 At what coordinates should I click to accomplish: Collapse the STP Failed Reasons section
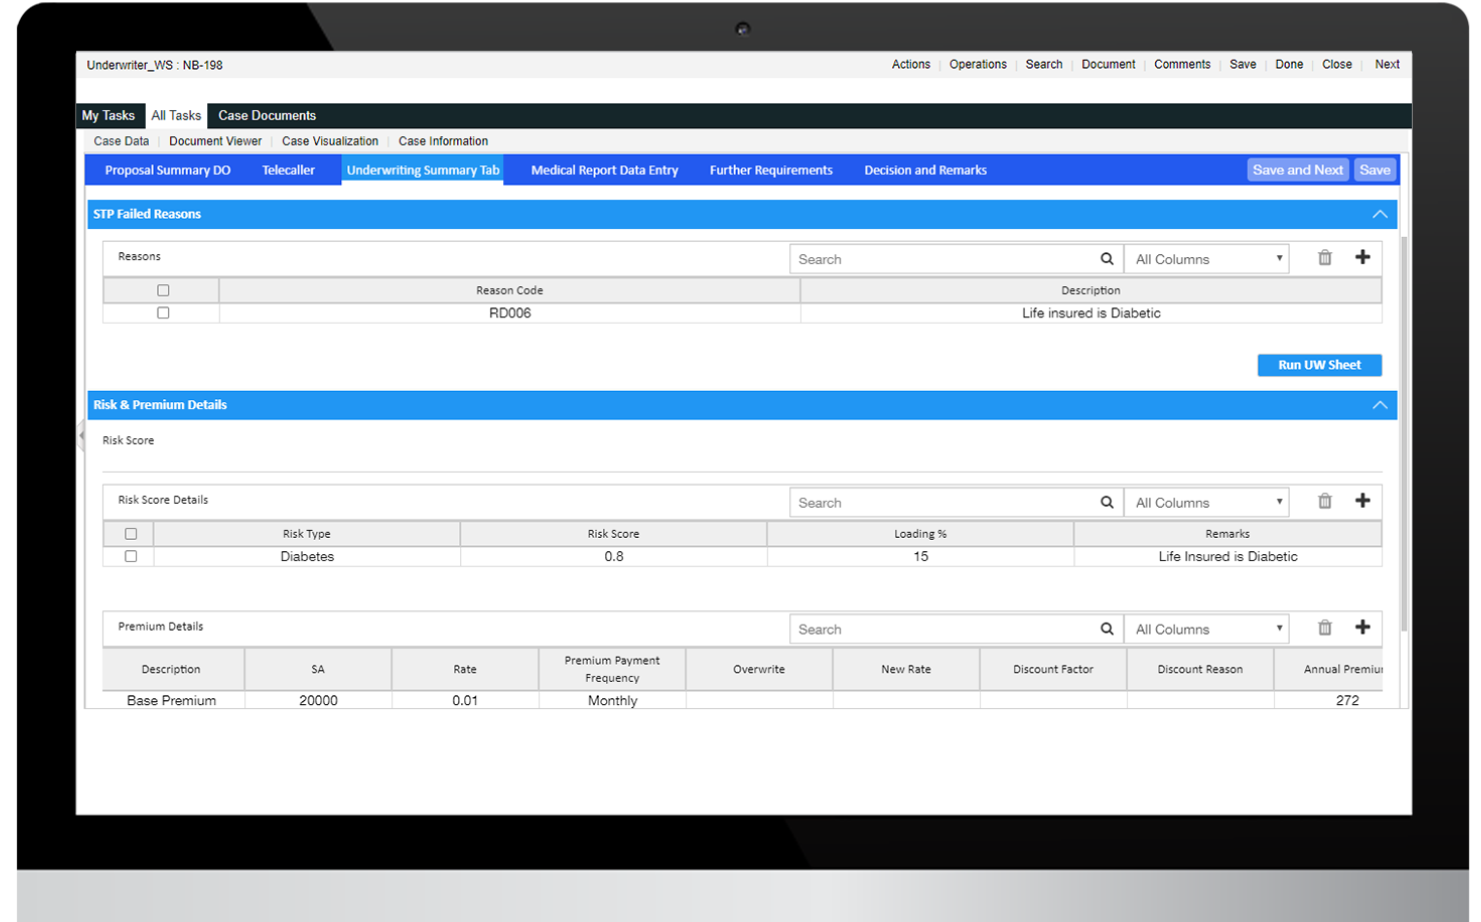(1380, 213)
